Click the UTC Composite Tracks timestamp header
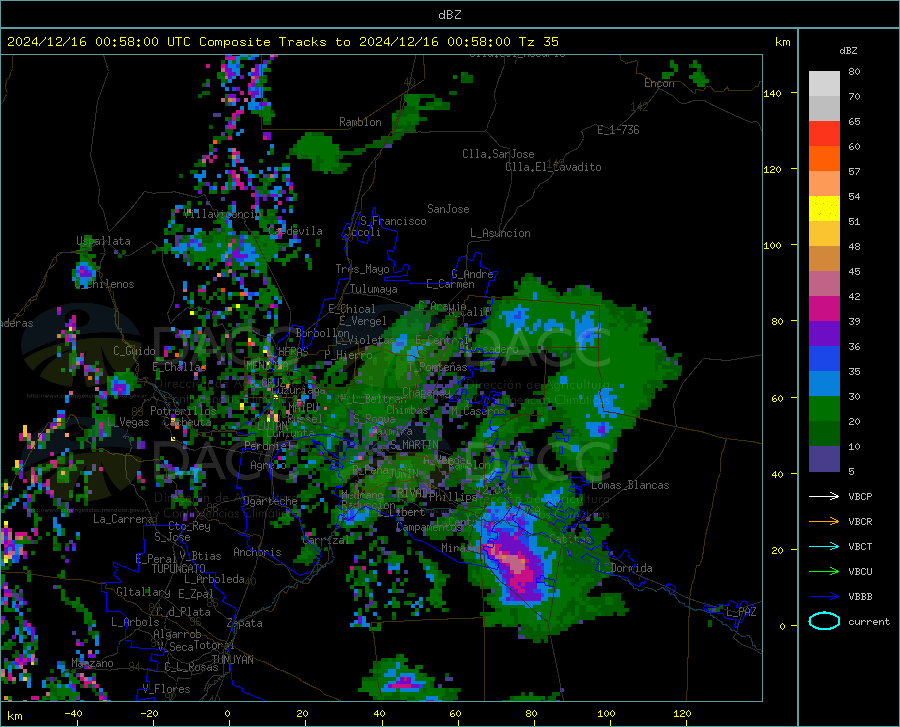This screenshot has width=900, height=727. [x=282, y=42]
